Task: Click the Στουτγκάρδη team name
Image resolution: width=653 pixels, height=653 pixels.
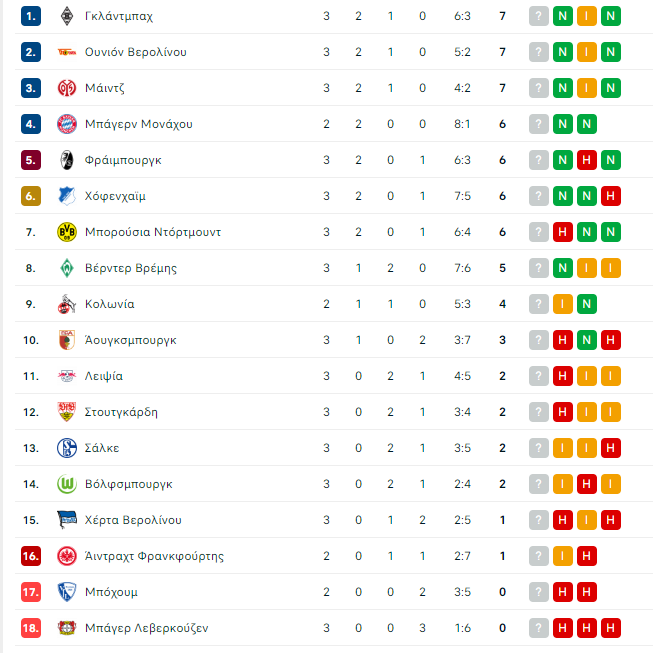Action: 121,412
